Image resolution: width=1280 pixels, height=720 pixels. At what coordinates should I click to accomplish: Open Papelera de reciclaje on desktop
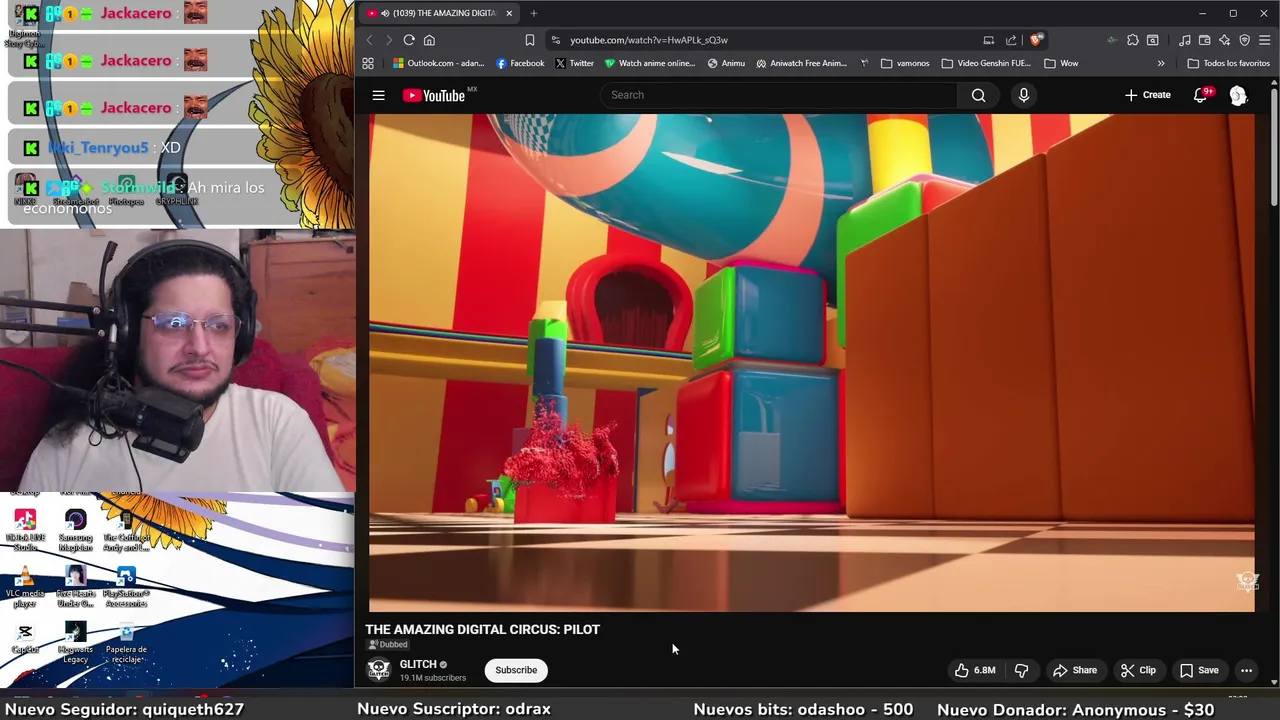[126, 642]
